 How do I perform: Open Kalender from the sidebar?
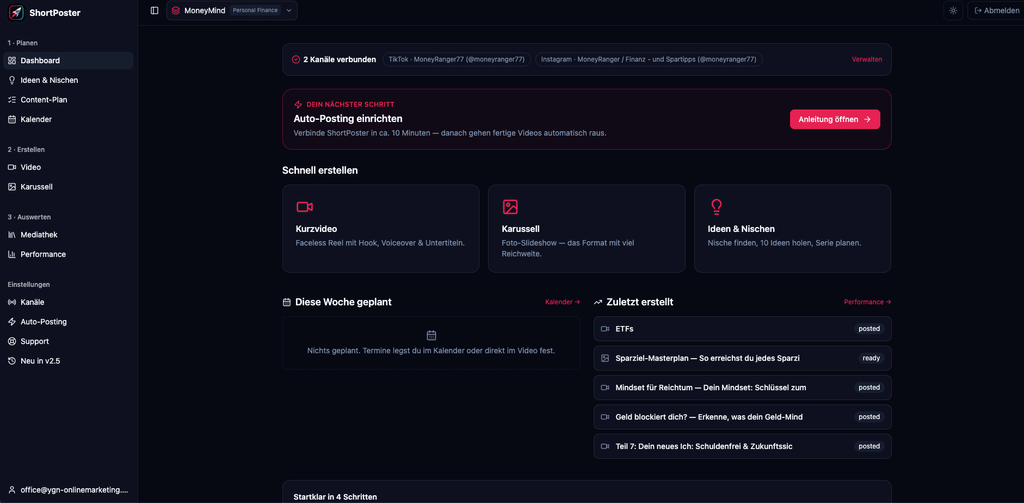(69, 120)
